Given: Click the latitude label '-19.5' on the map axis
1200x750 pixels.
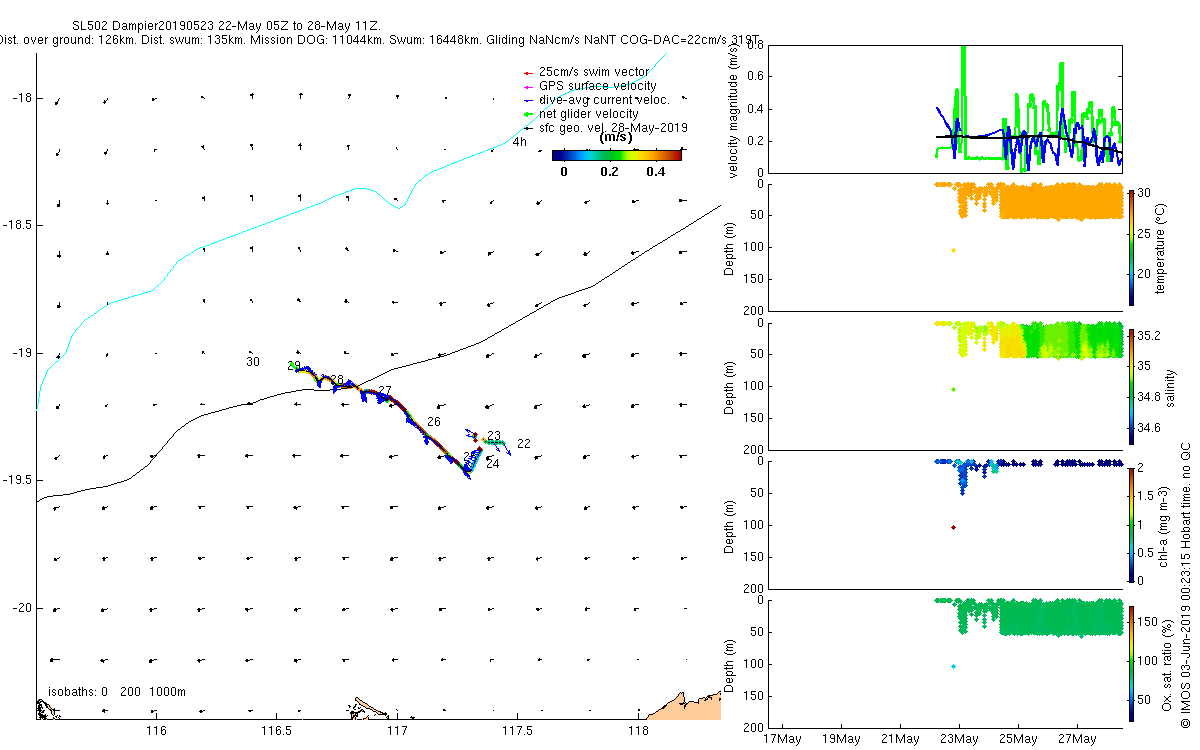Looking at the screenshot, I should coord(17,481).
